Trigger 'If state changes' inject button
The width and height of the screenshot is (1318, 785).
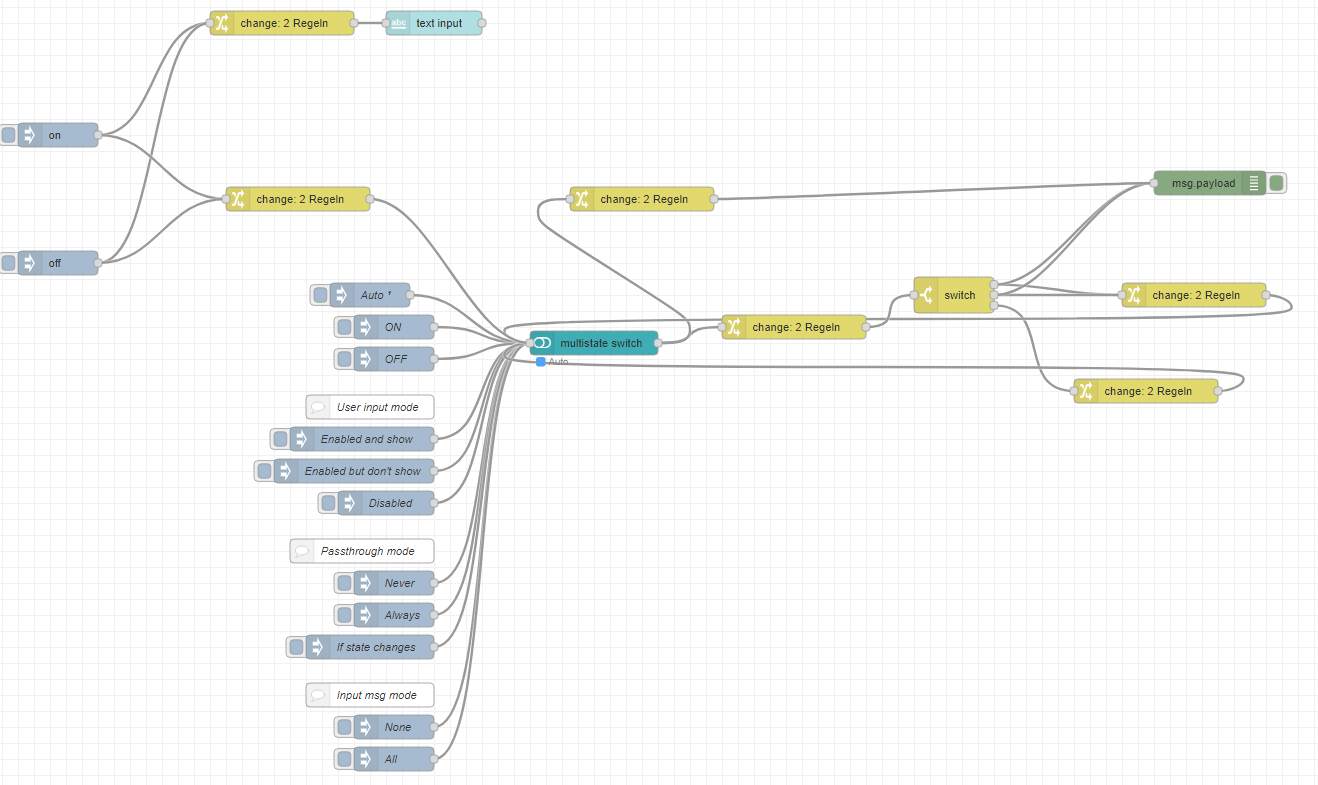(296, 647)
